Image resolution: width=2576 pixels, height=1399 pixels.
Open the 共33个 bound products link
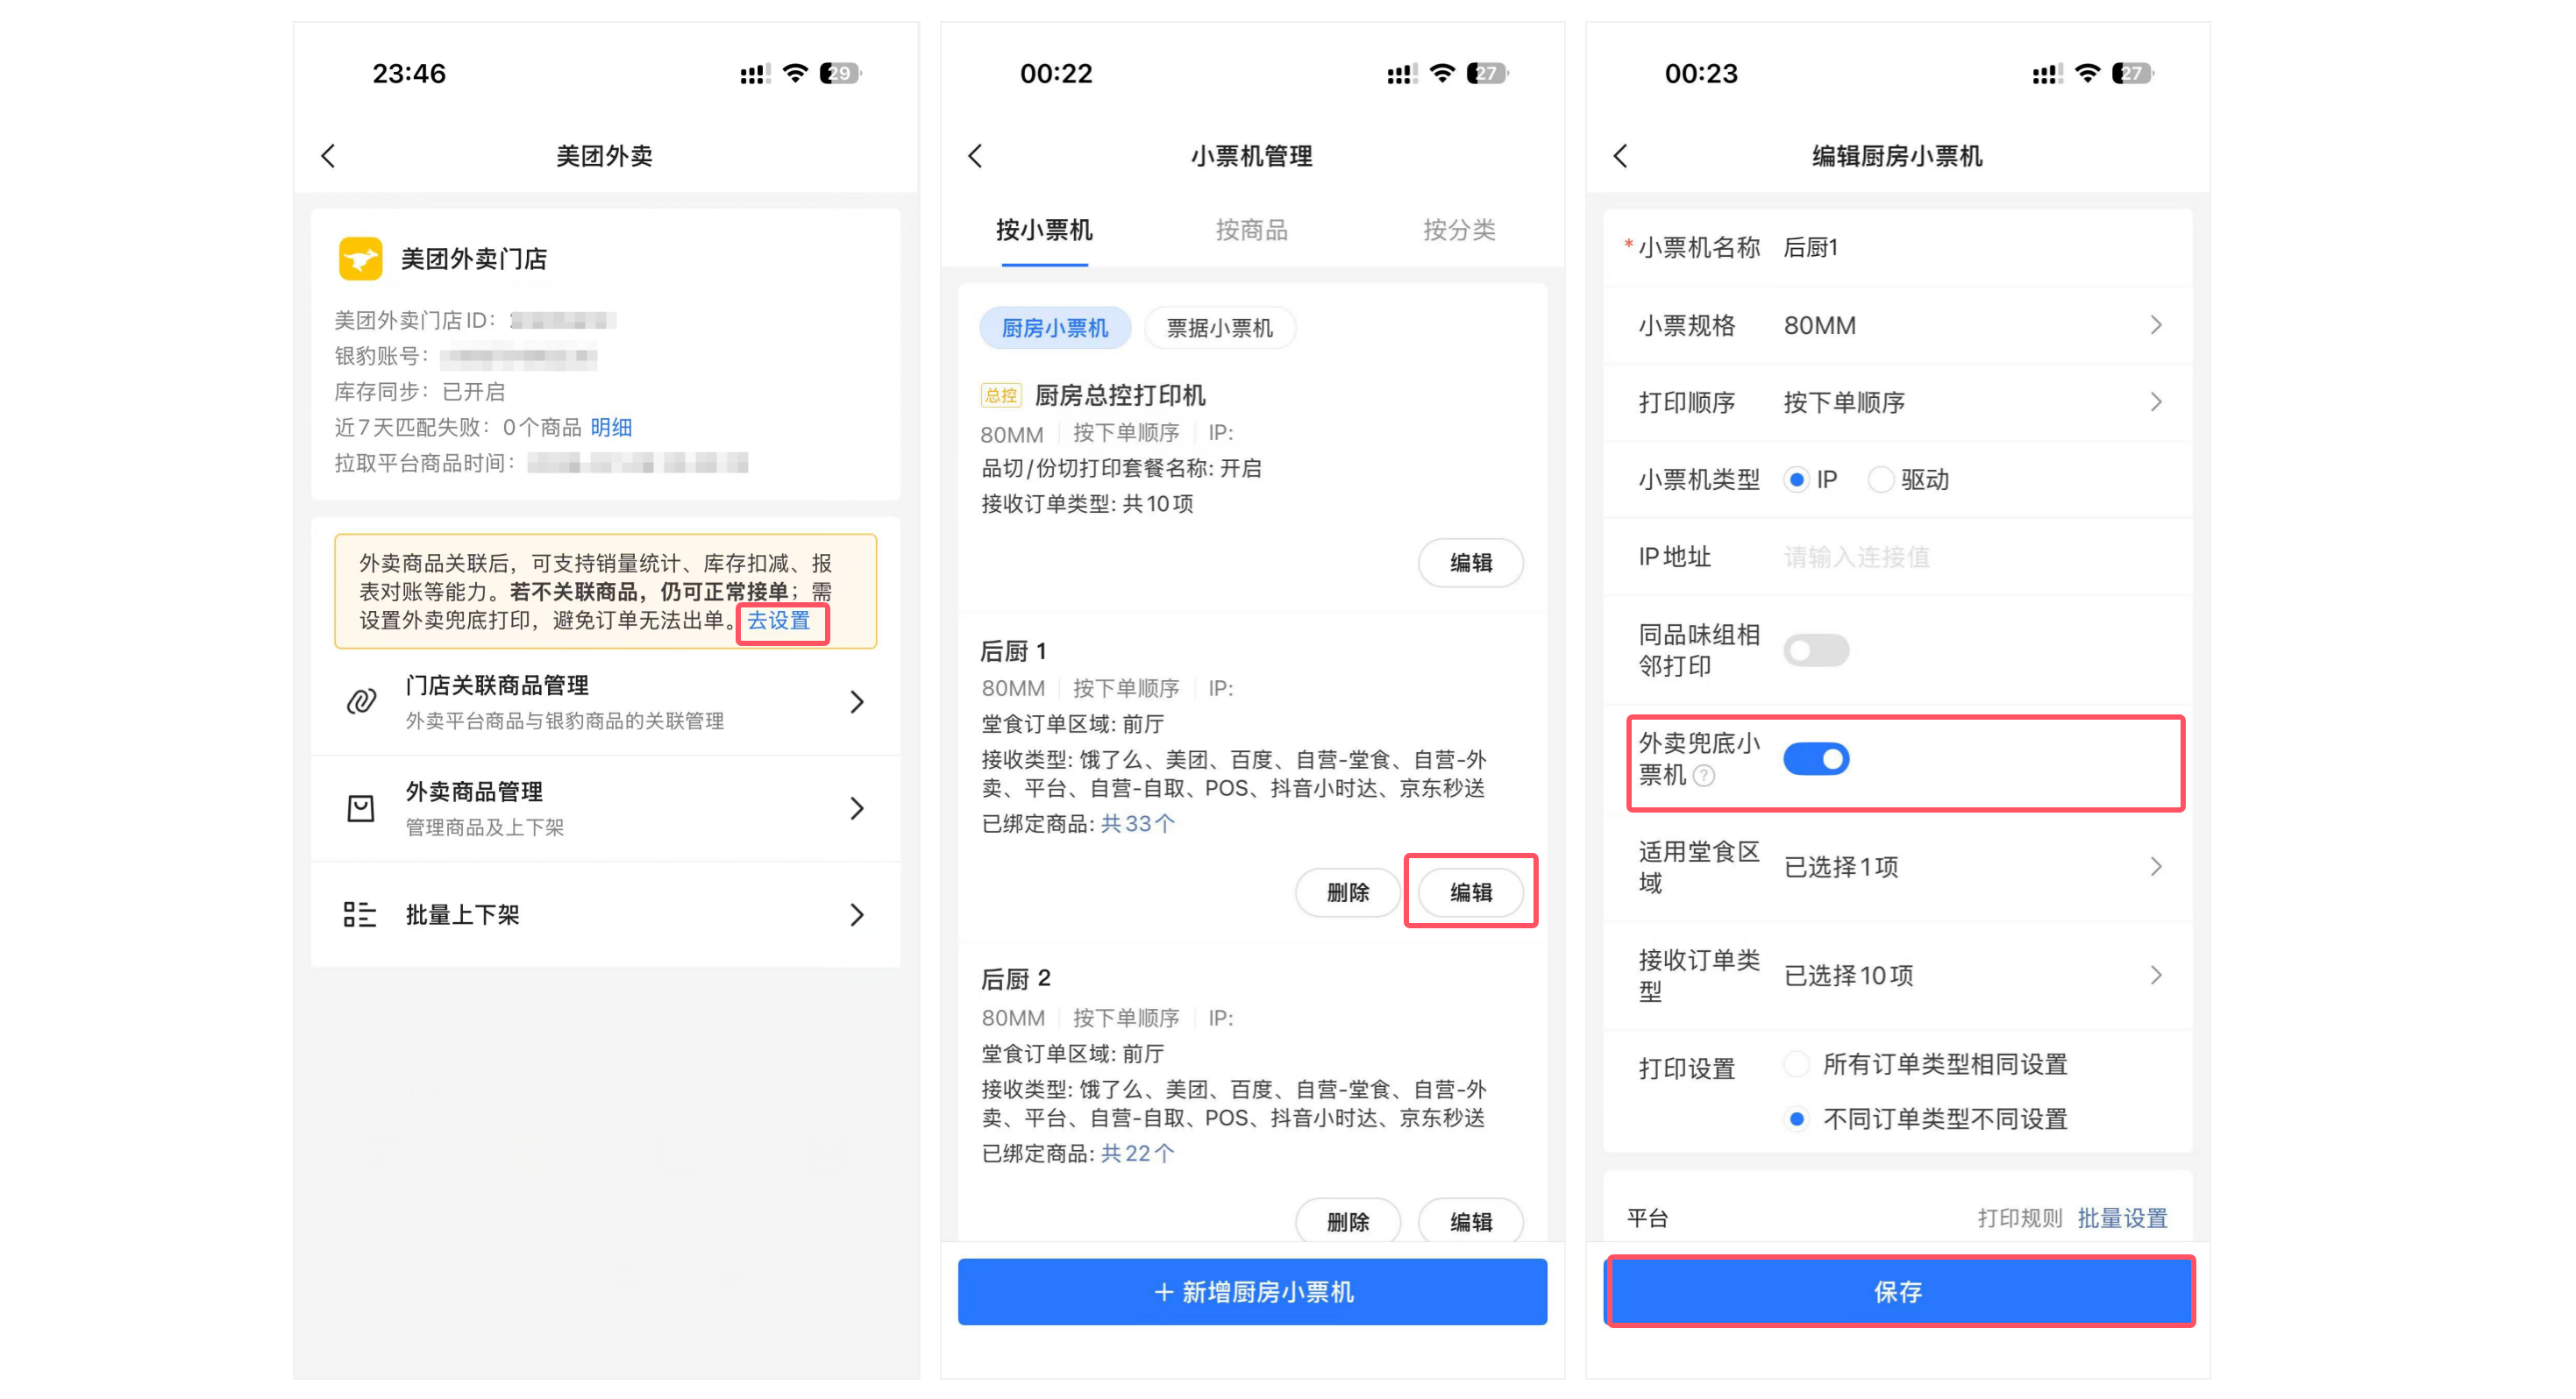coord(1138,823)
